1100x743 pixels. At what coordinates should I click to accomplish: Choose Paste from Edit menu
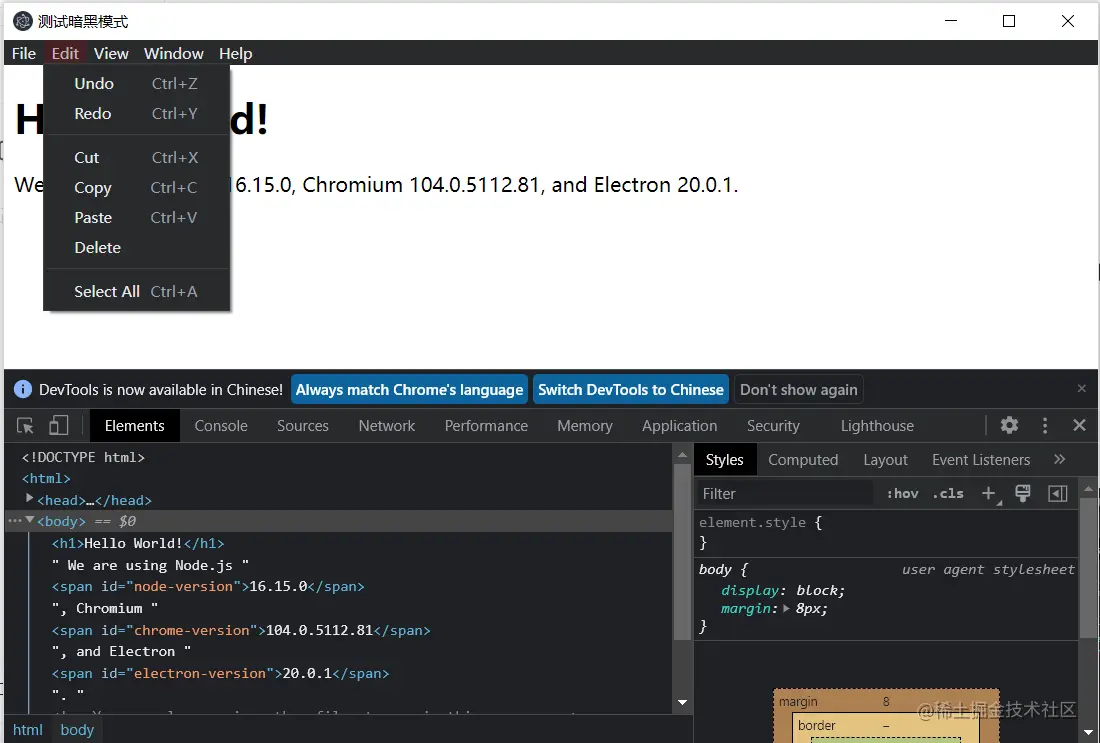pos(136,217)
